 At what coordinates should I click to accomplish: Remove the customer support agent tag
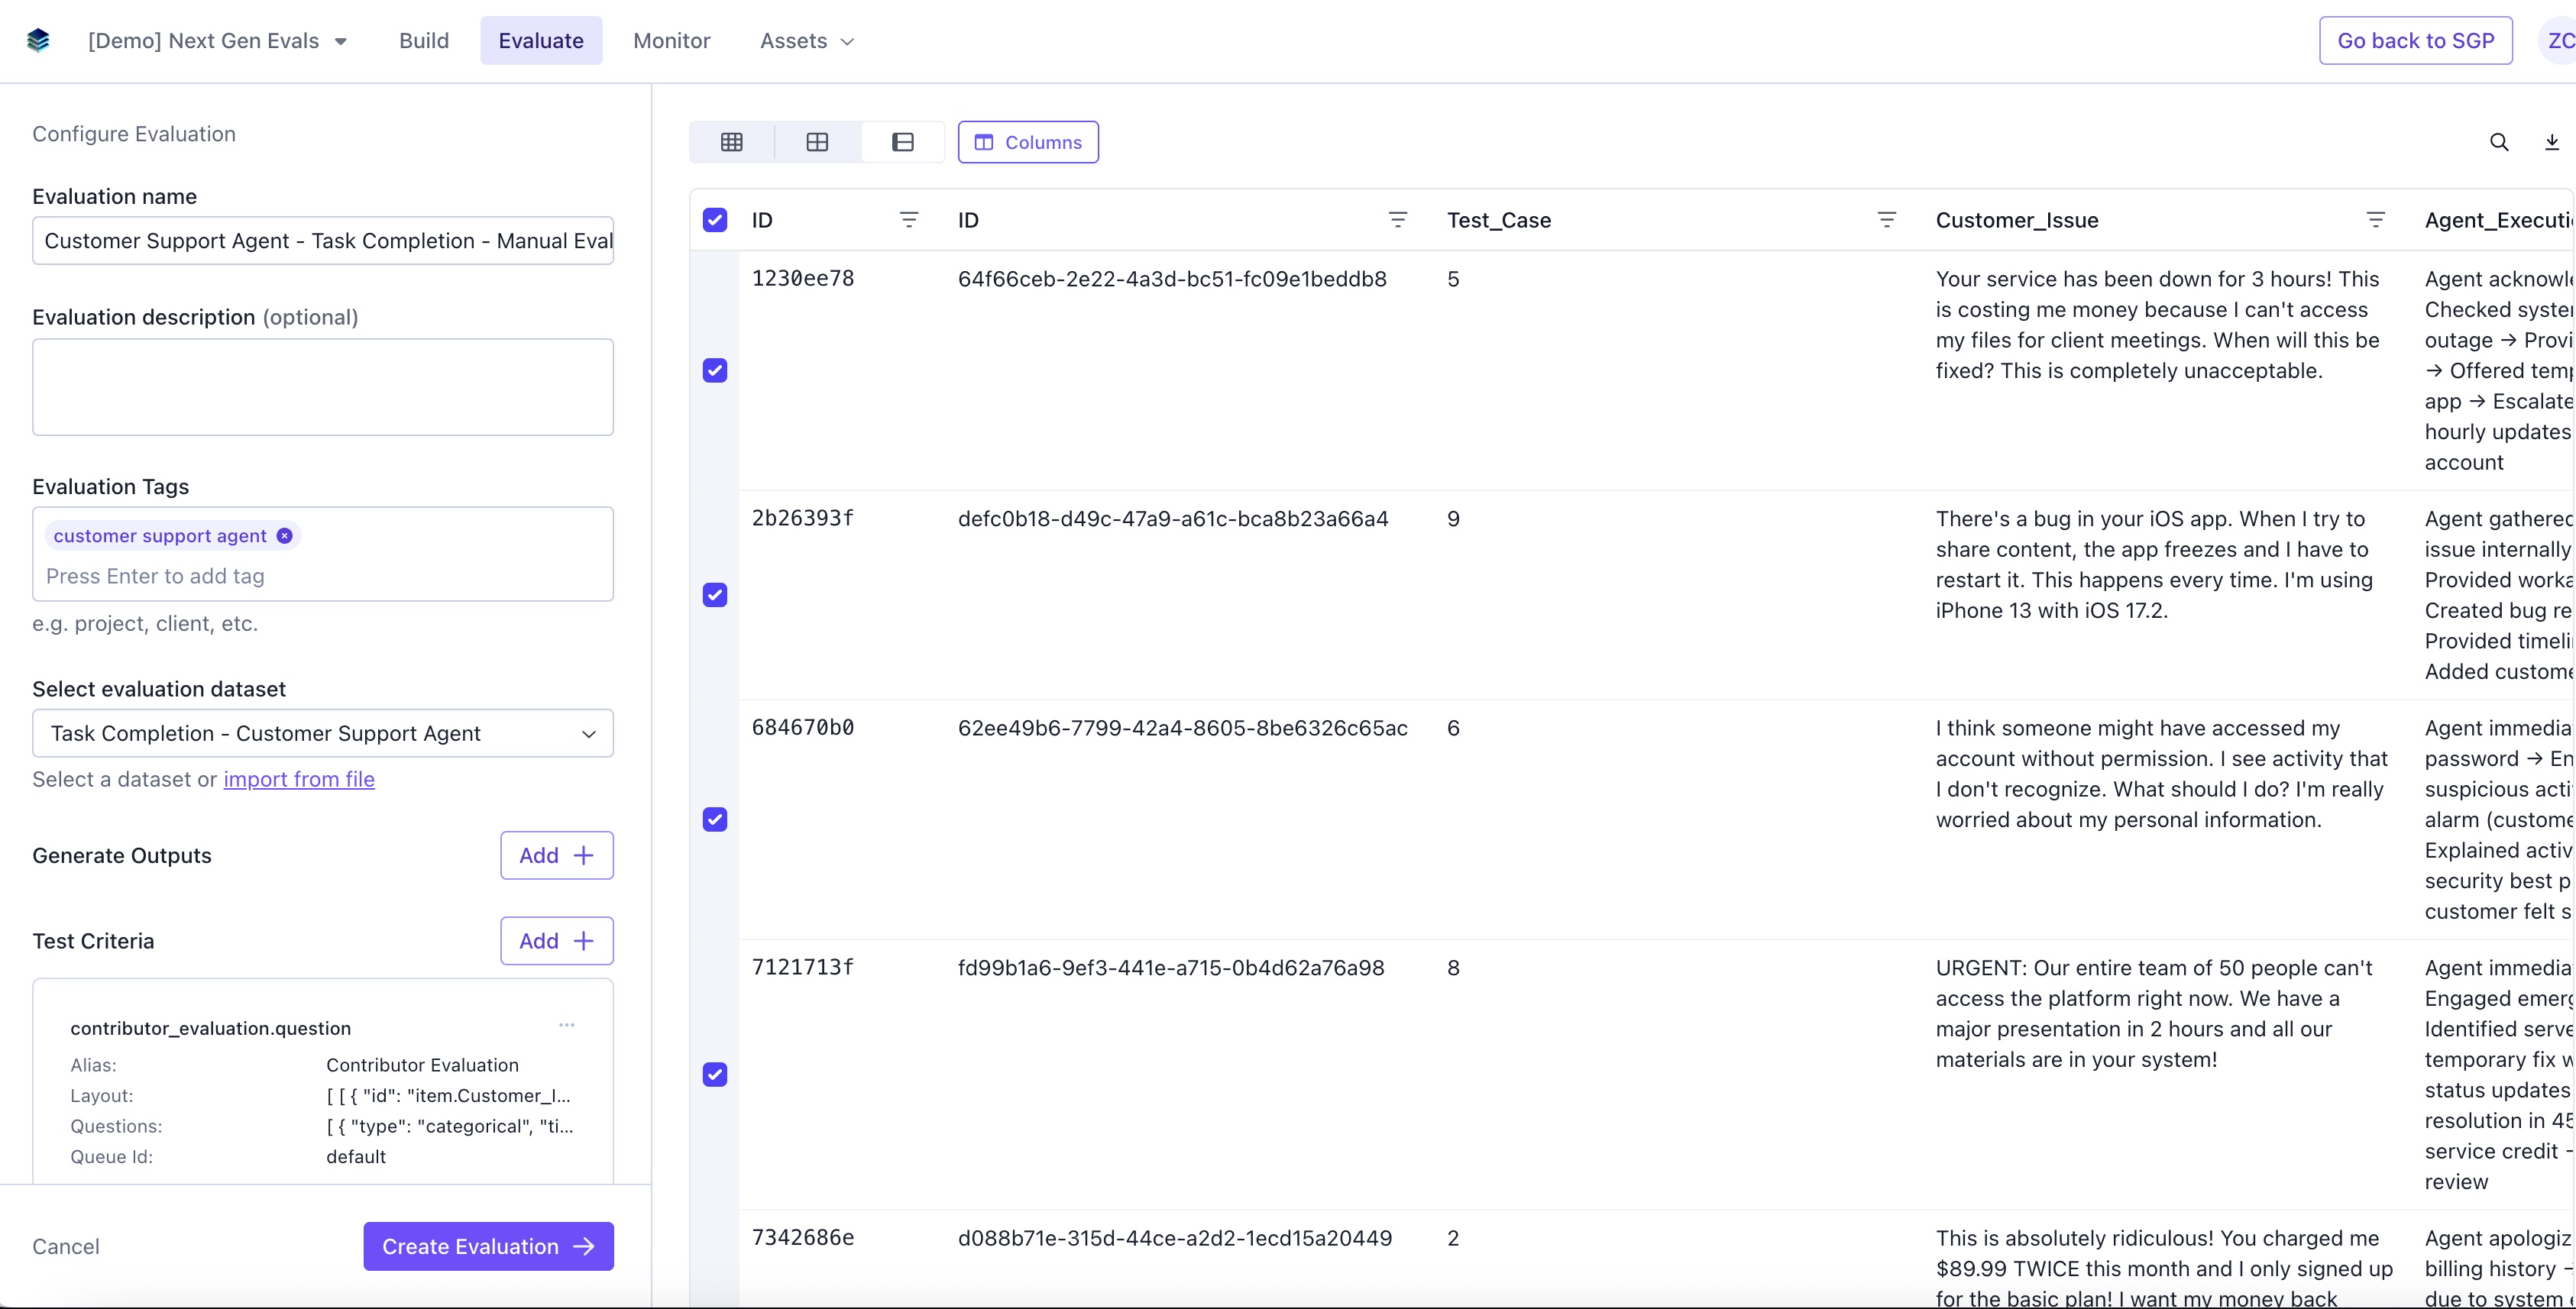pos(285,536)
